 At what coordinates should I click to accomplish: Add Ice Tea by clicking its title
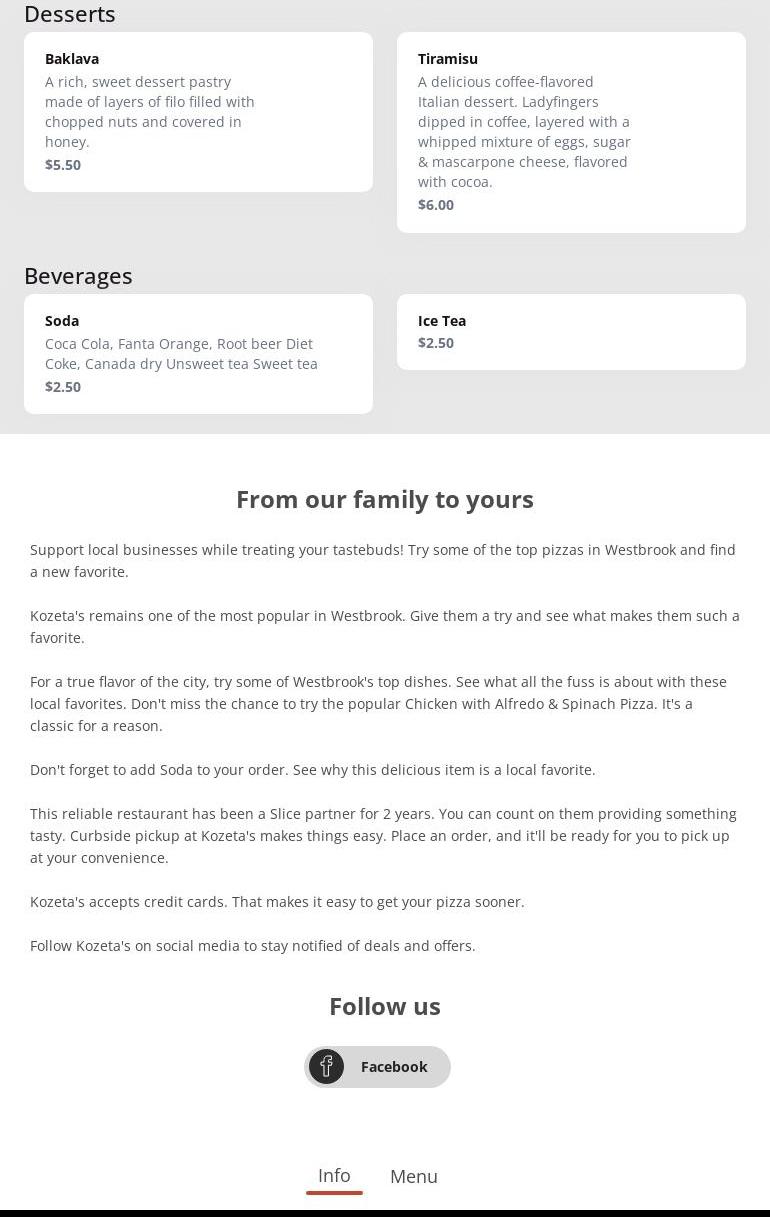point(442,321)
